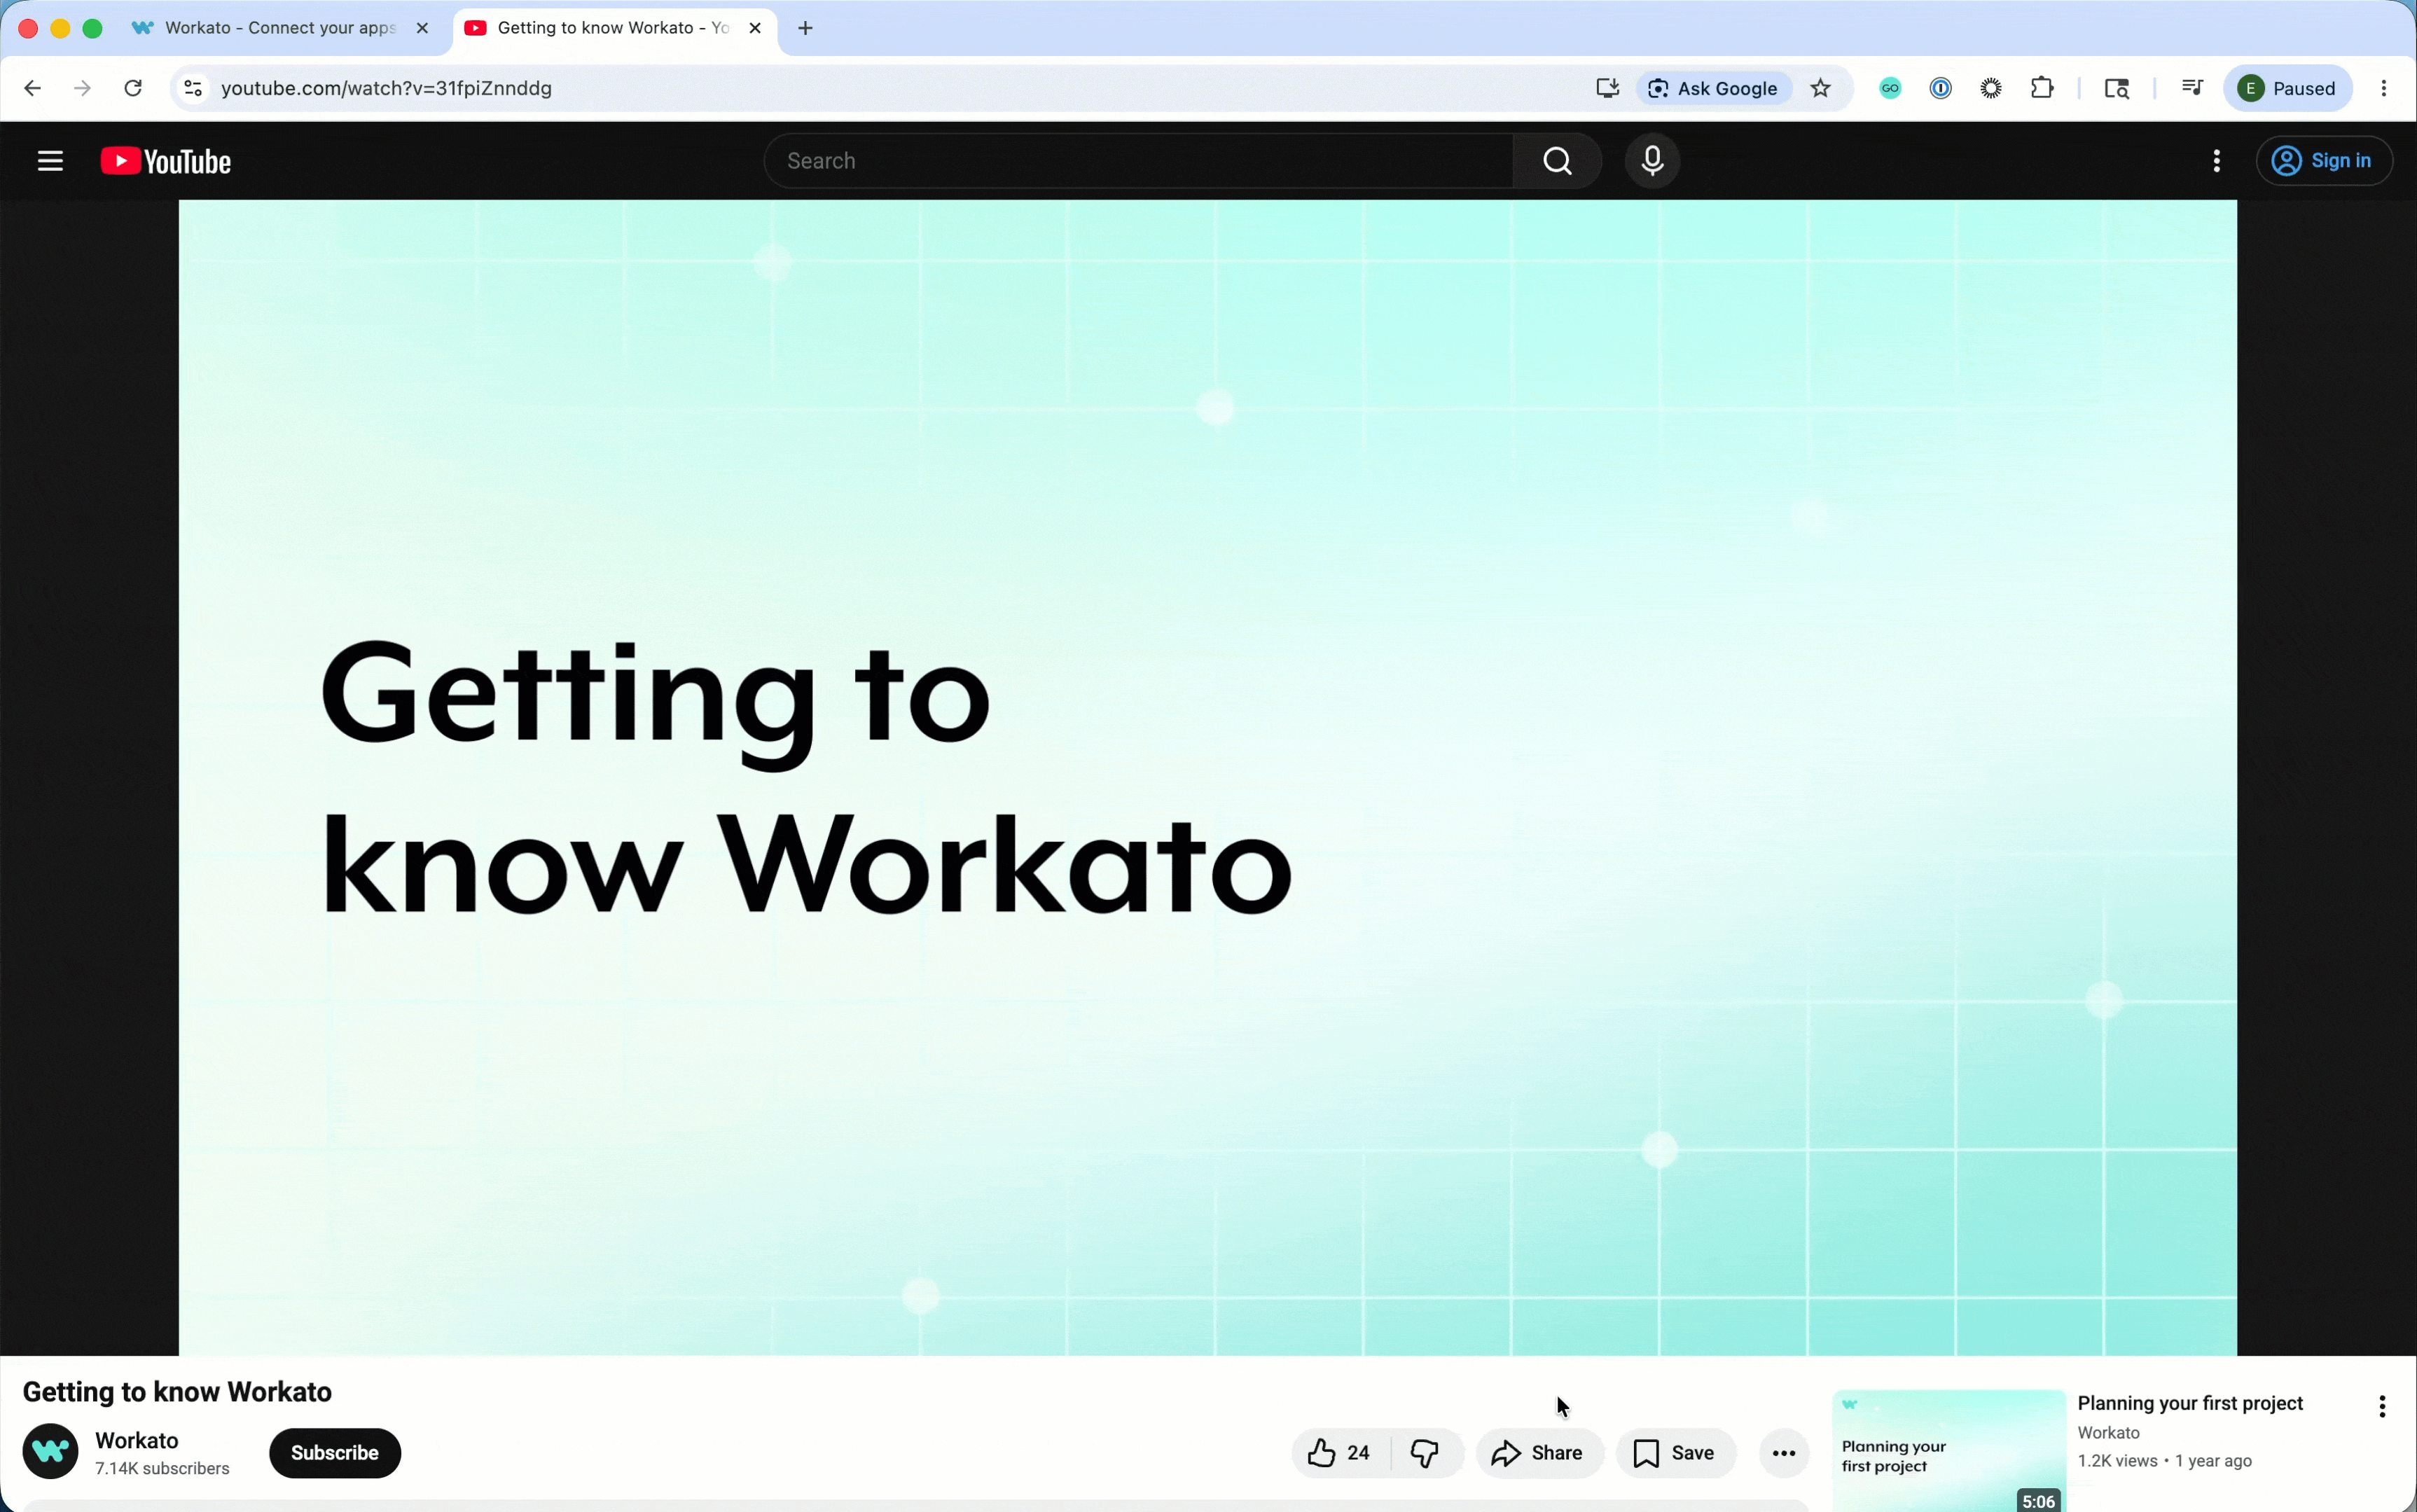The height and width of the screenshot is (1512, 2417).
Task: Start voice search with microphone icon
Action: point(1653,161)
